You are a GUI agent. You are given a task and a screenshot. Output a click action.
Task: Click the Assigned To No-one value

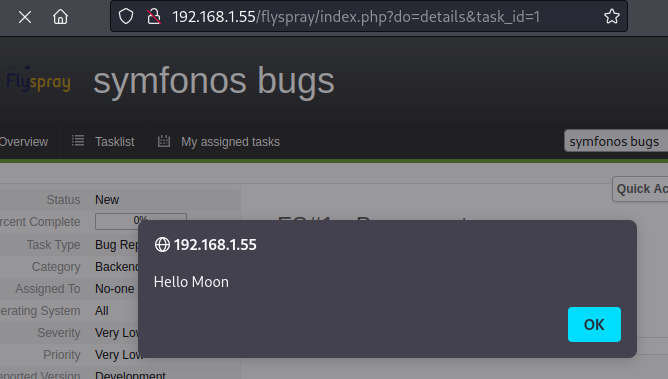(x=115, y=289)
